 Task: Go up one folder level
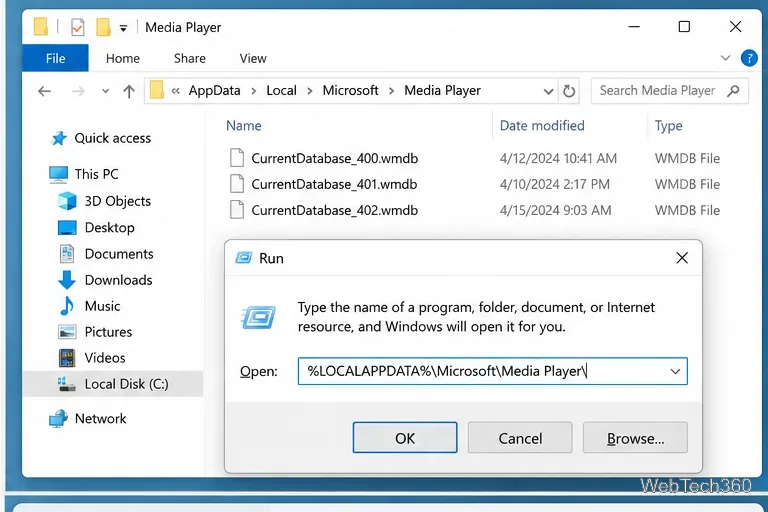click(129, 91)
